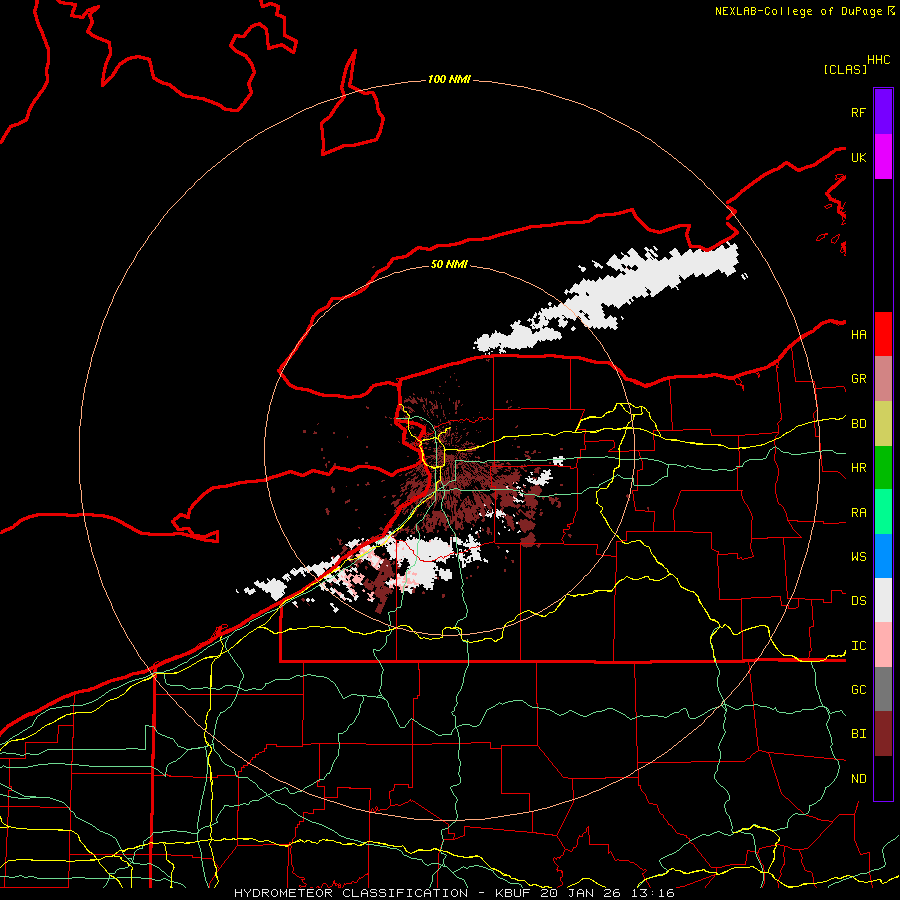Pick the HR green legend swatch
The height and width of the screenshot is (900, 900).
tap(883, 467)
